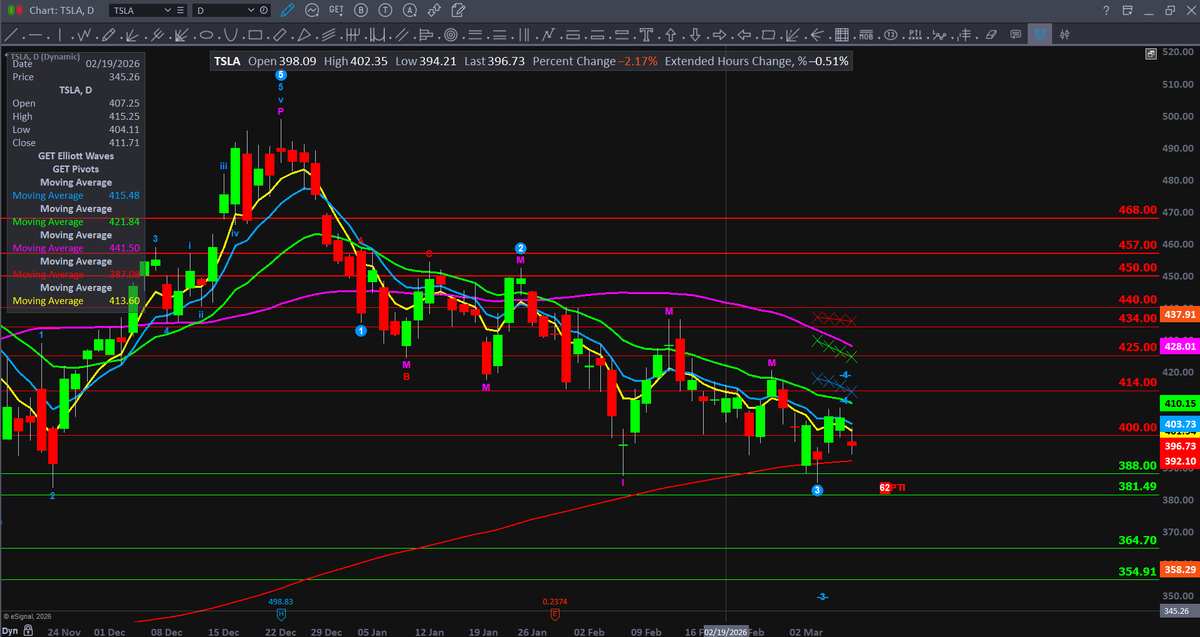This screenshot has width=1200, height=637.
Task: Select the upright rectangle drawing tool
Action: click(x=255, y=35)
